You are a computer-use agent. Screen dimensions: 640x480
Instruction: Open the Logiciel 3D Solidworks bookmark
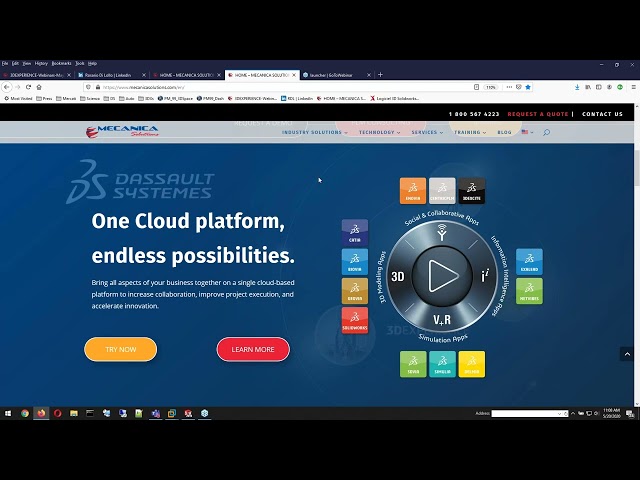coord(395,98)
